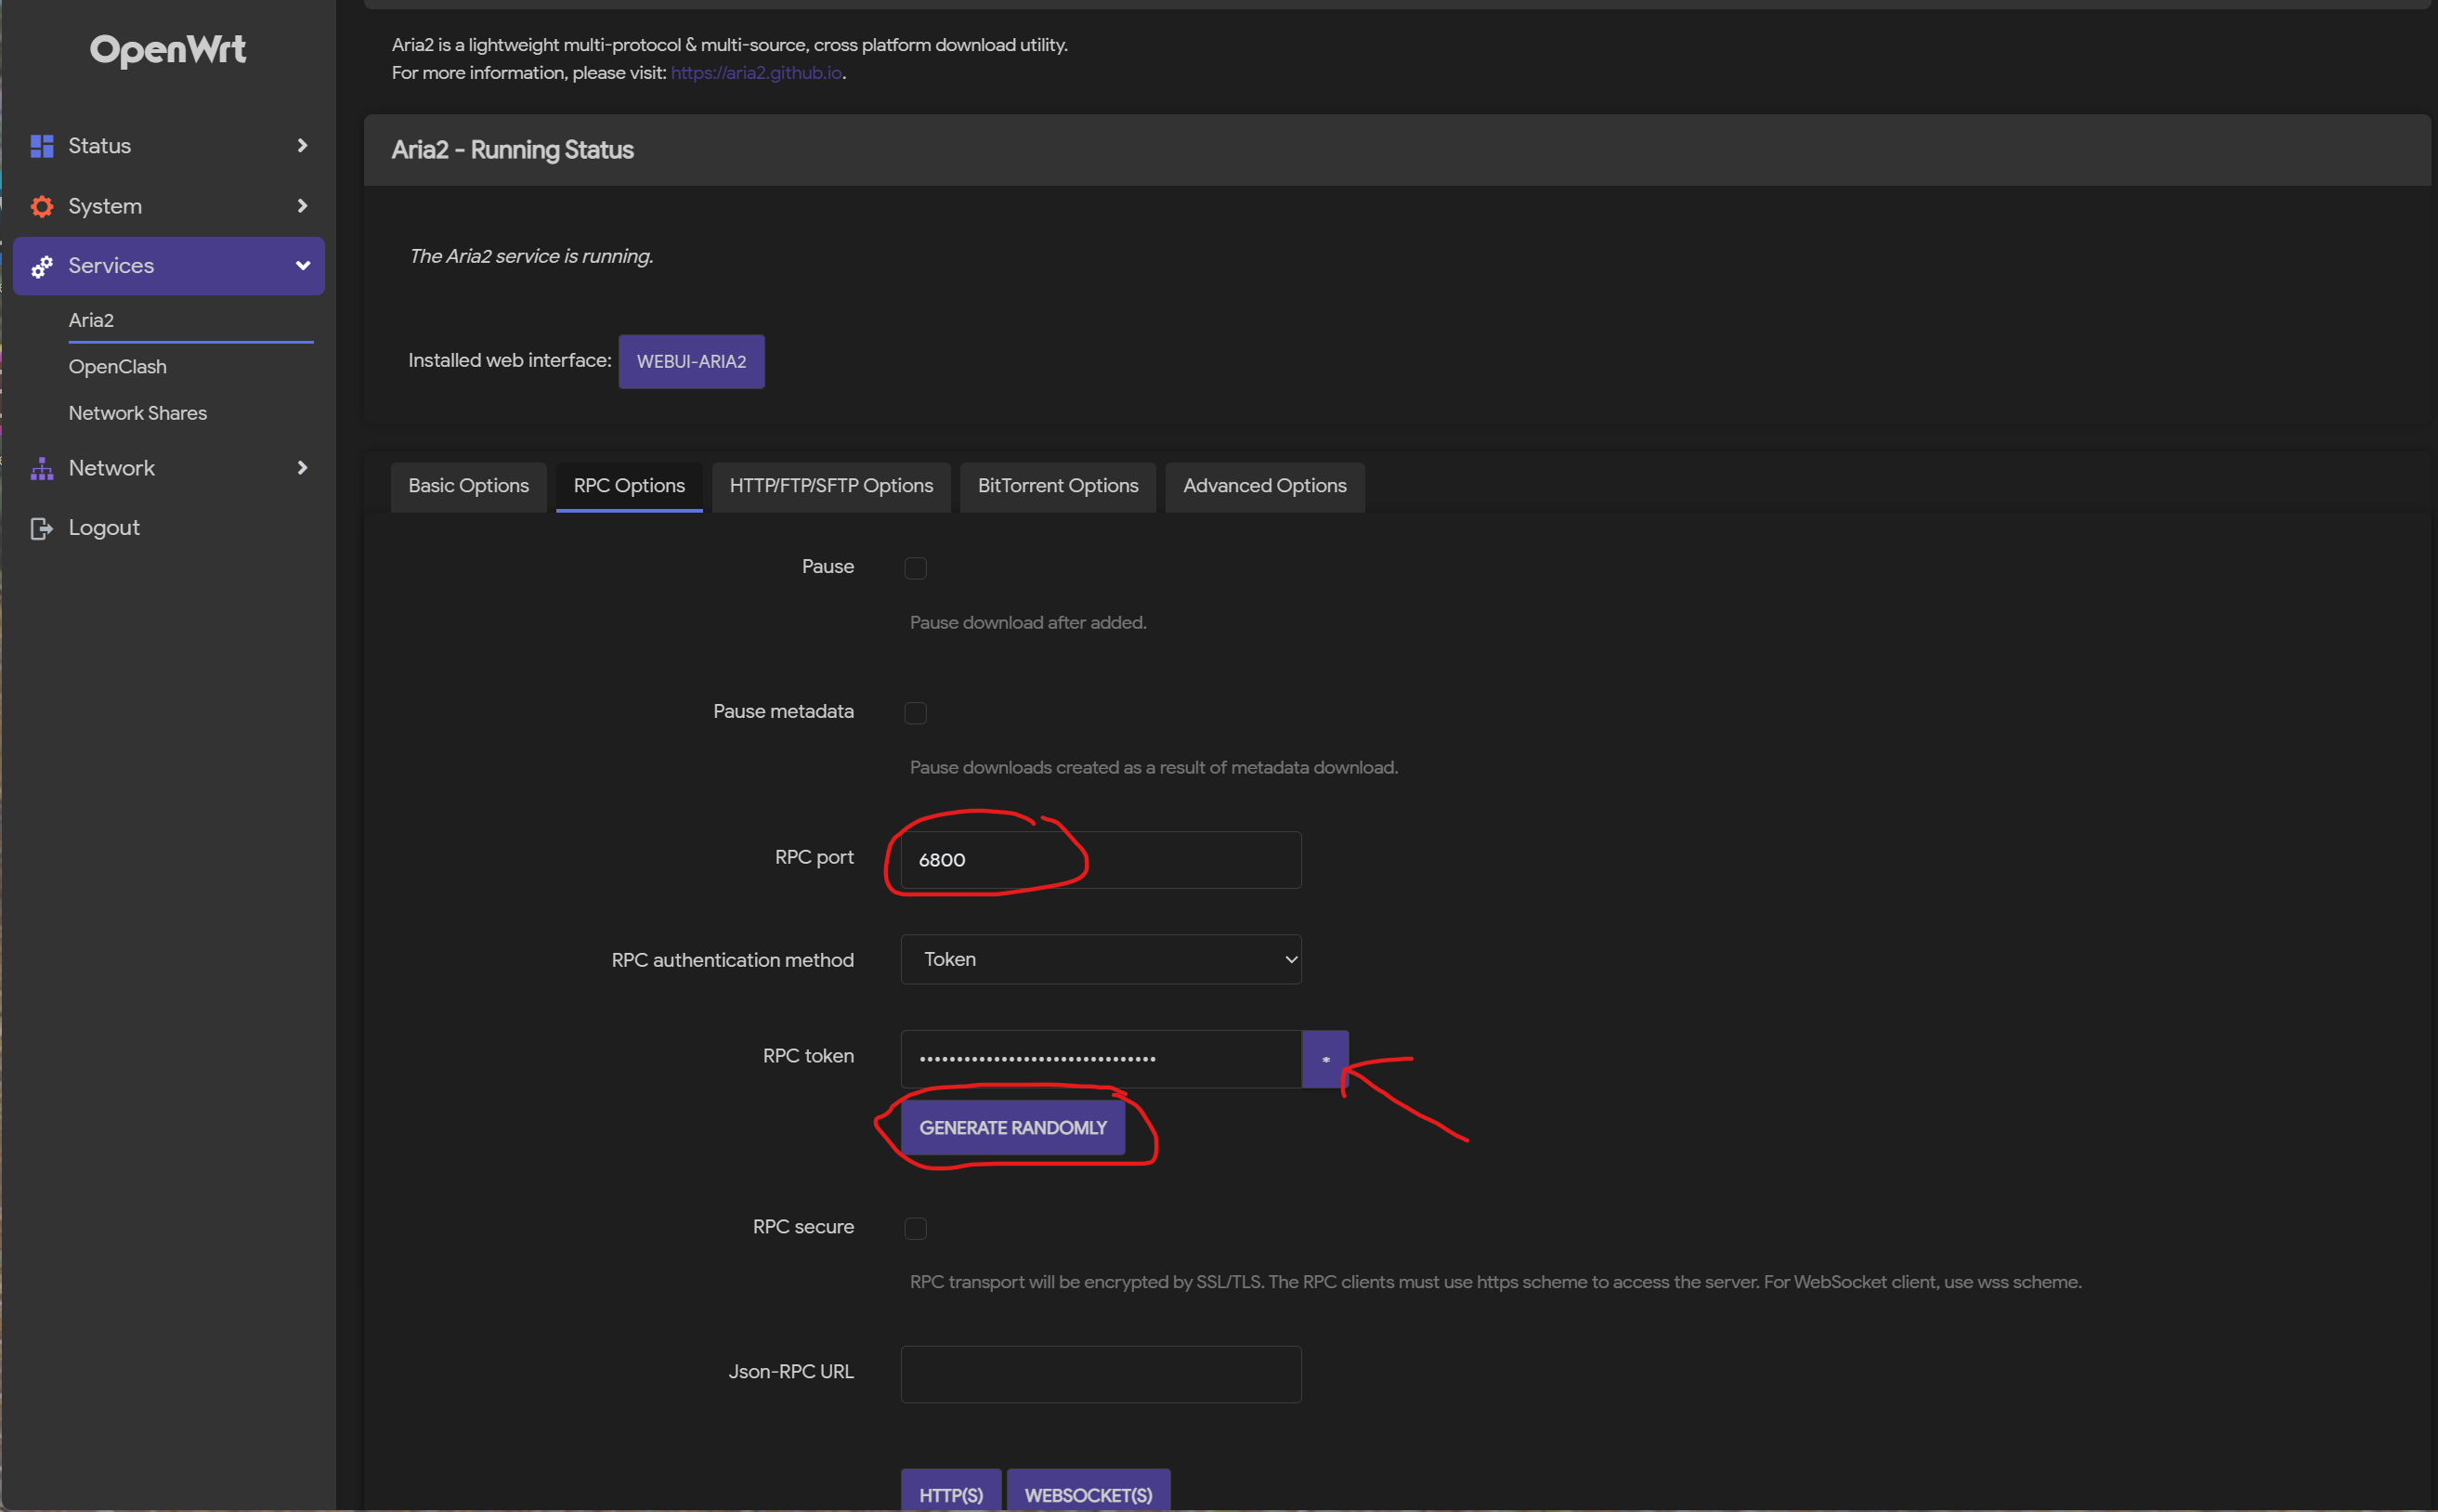Viewport: 2438px width, 1512px height.
Task: Switch to the Basic Options tab
Action: point(468,487)
